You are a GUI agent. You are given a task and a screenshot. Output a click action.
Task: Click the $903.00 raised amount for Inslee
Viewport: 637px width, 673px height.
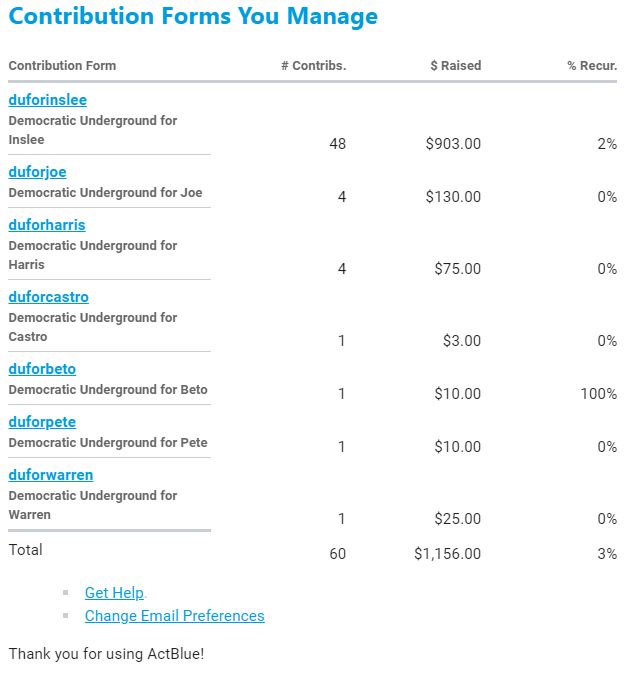pyautogui.click(x=453, y=144)
